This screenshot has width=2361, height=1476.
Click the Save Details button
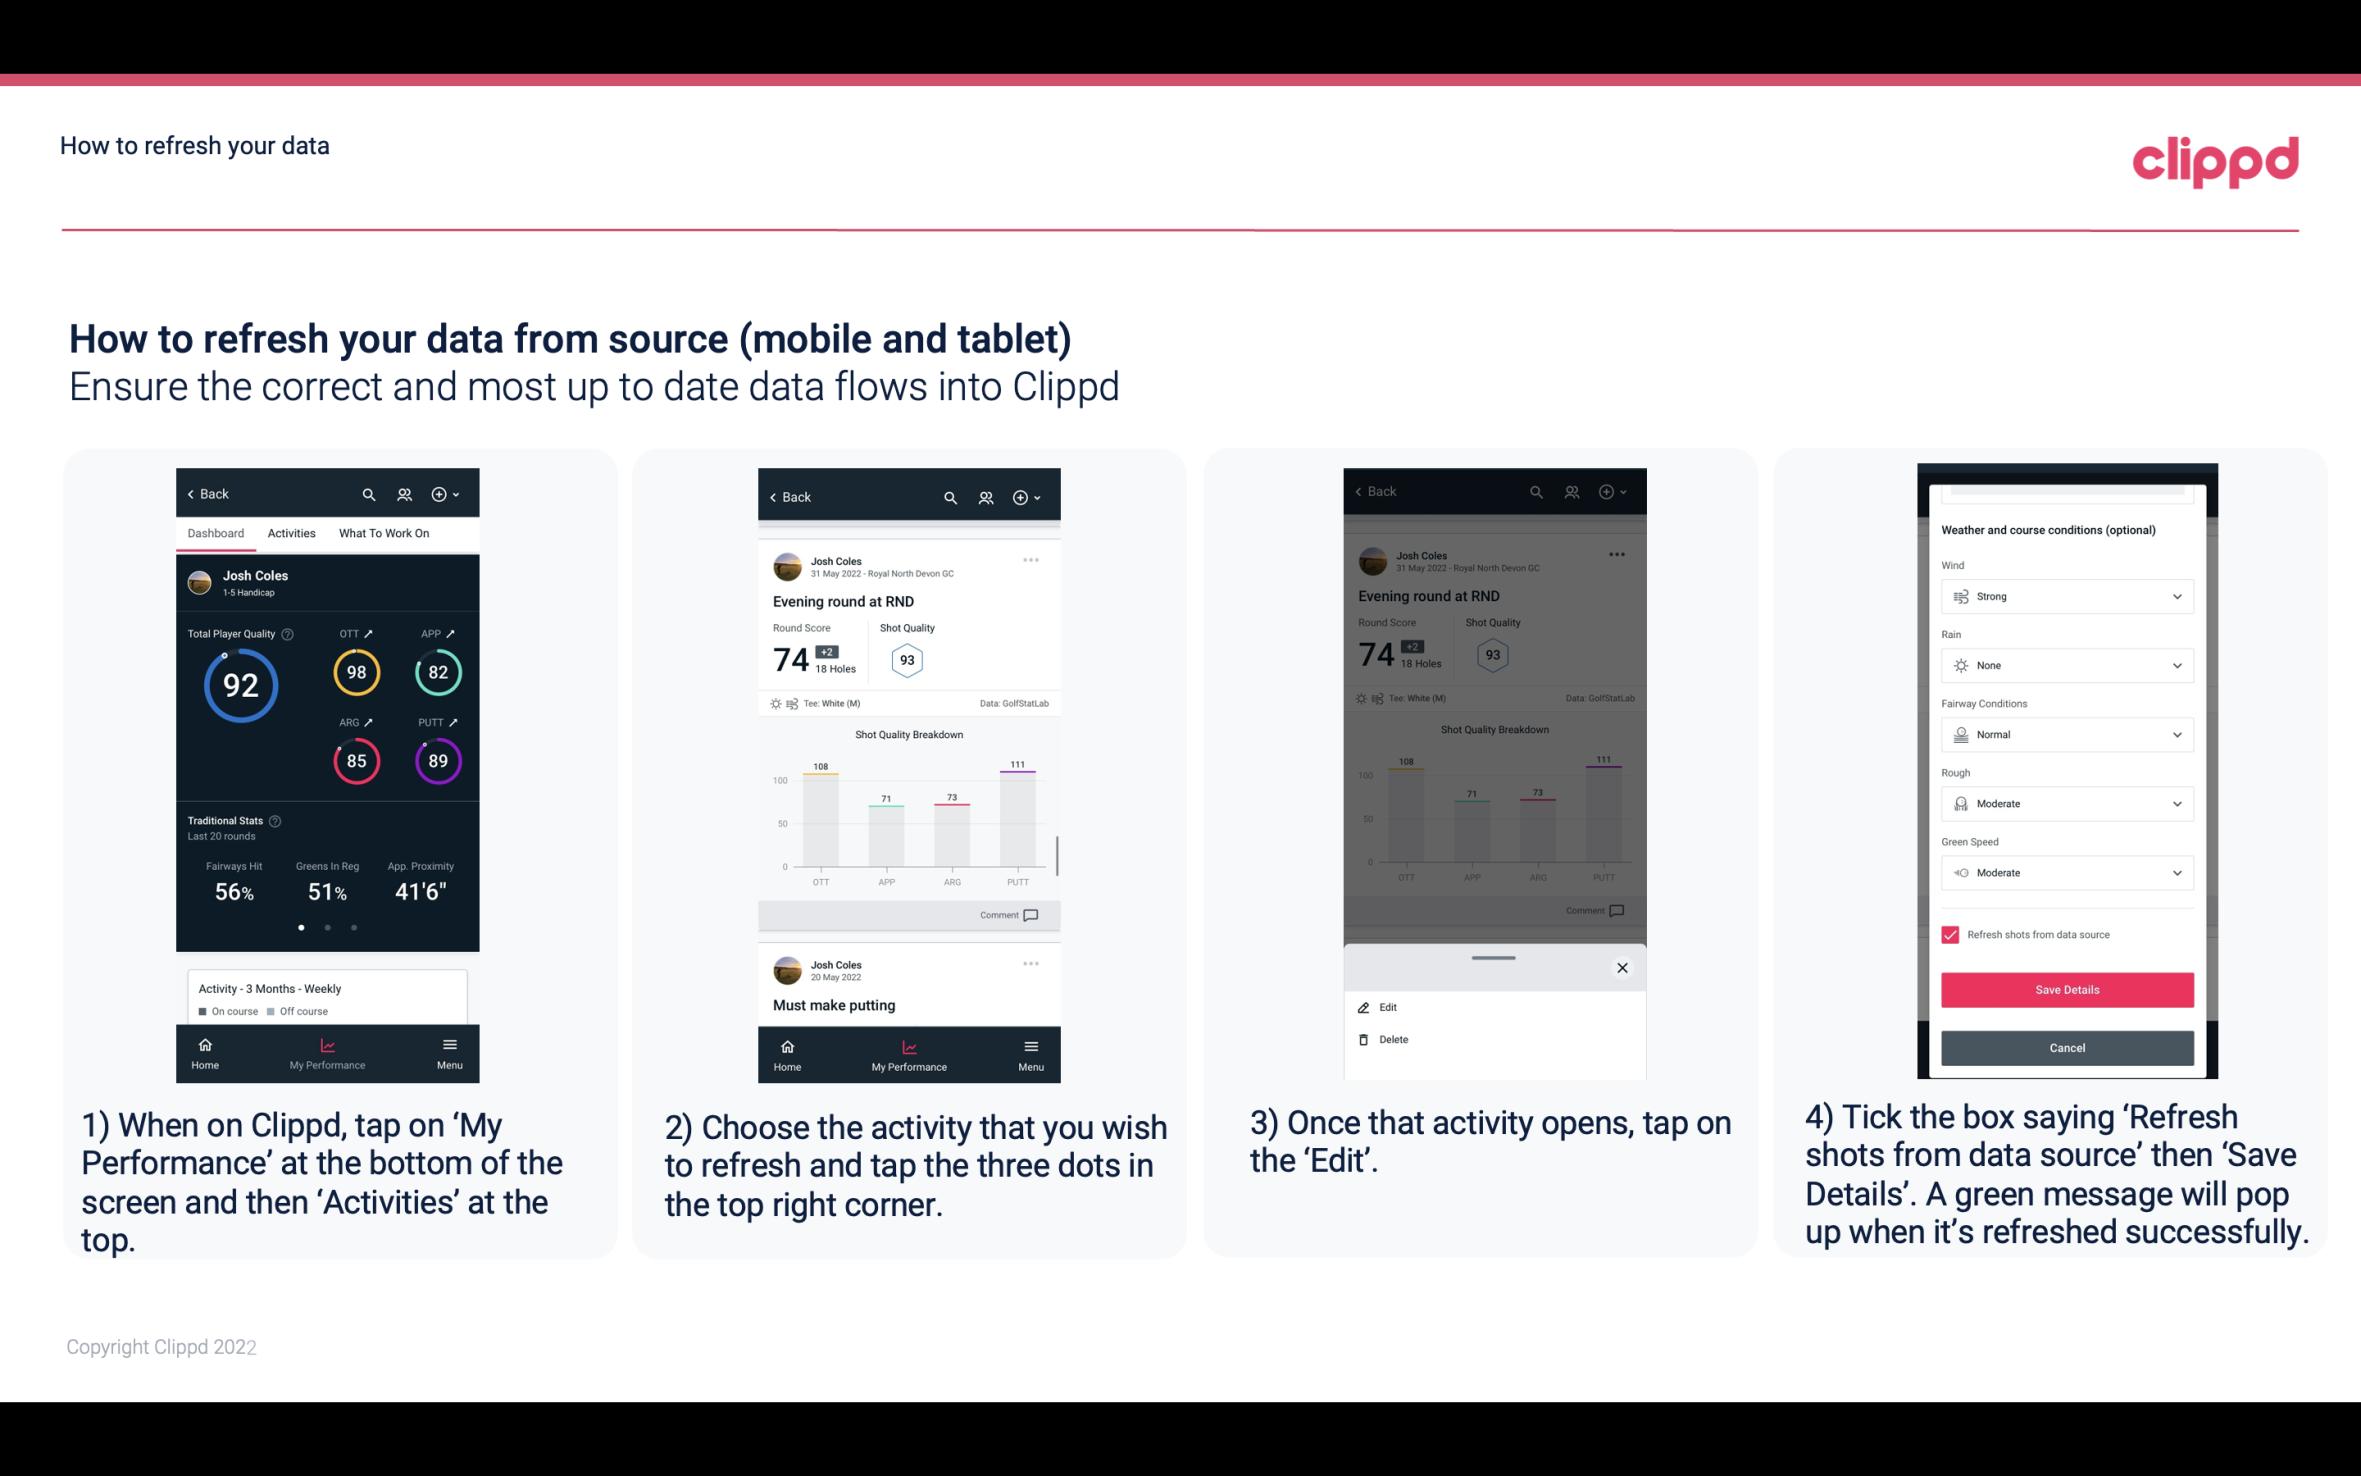point(2065,990)
